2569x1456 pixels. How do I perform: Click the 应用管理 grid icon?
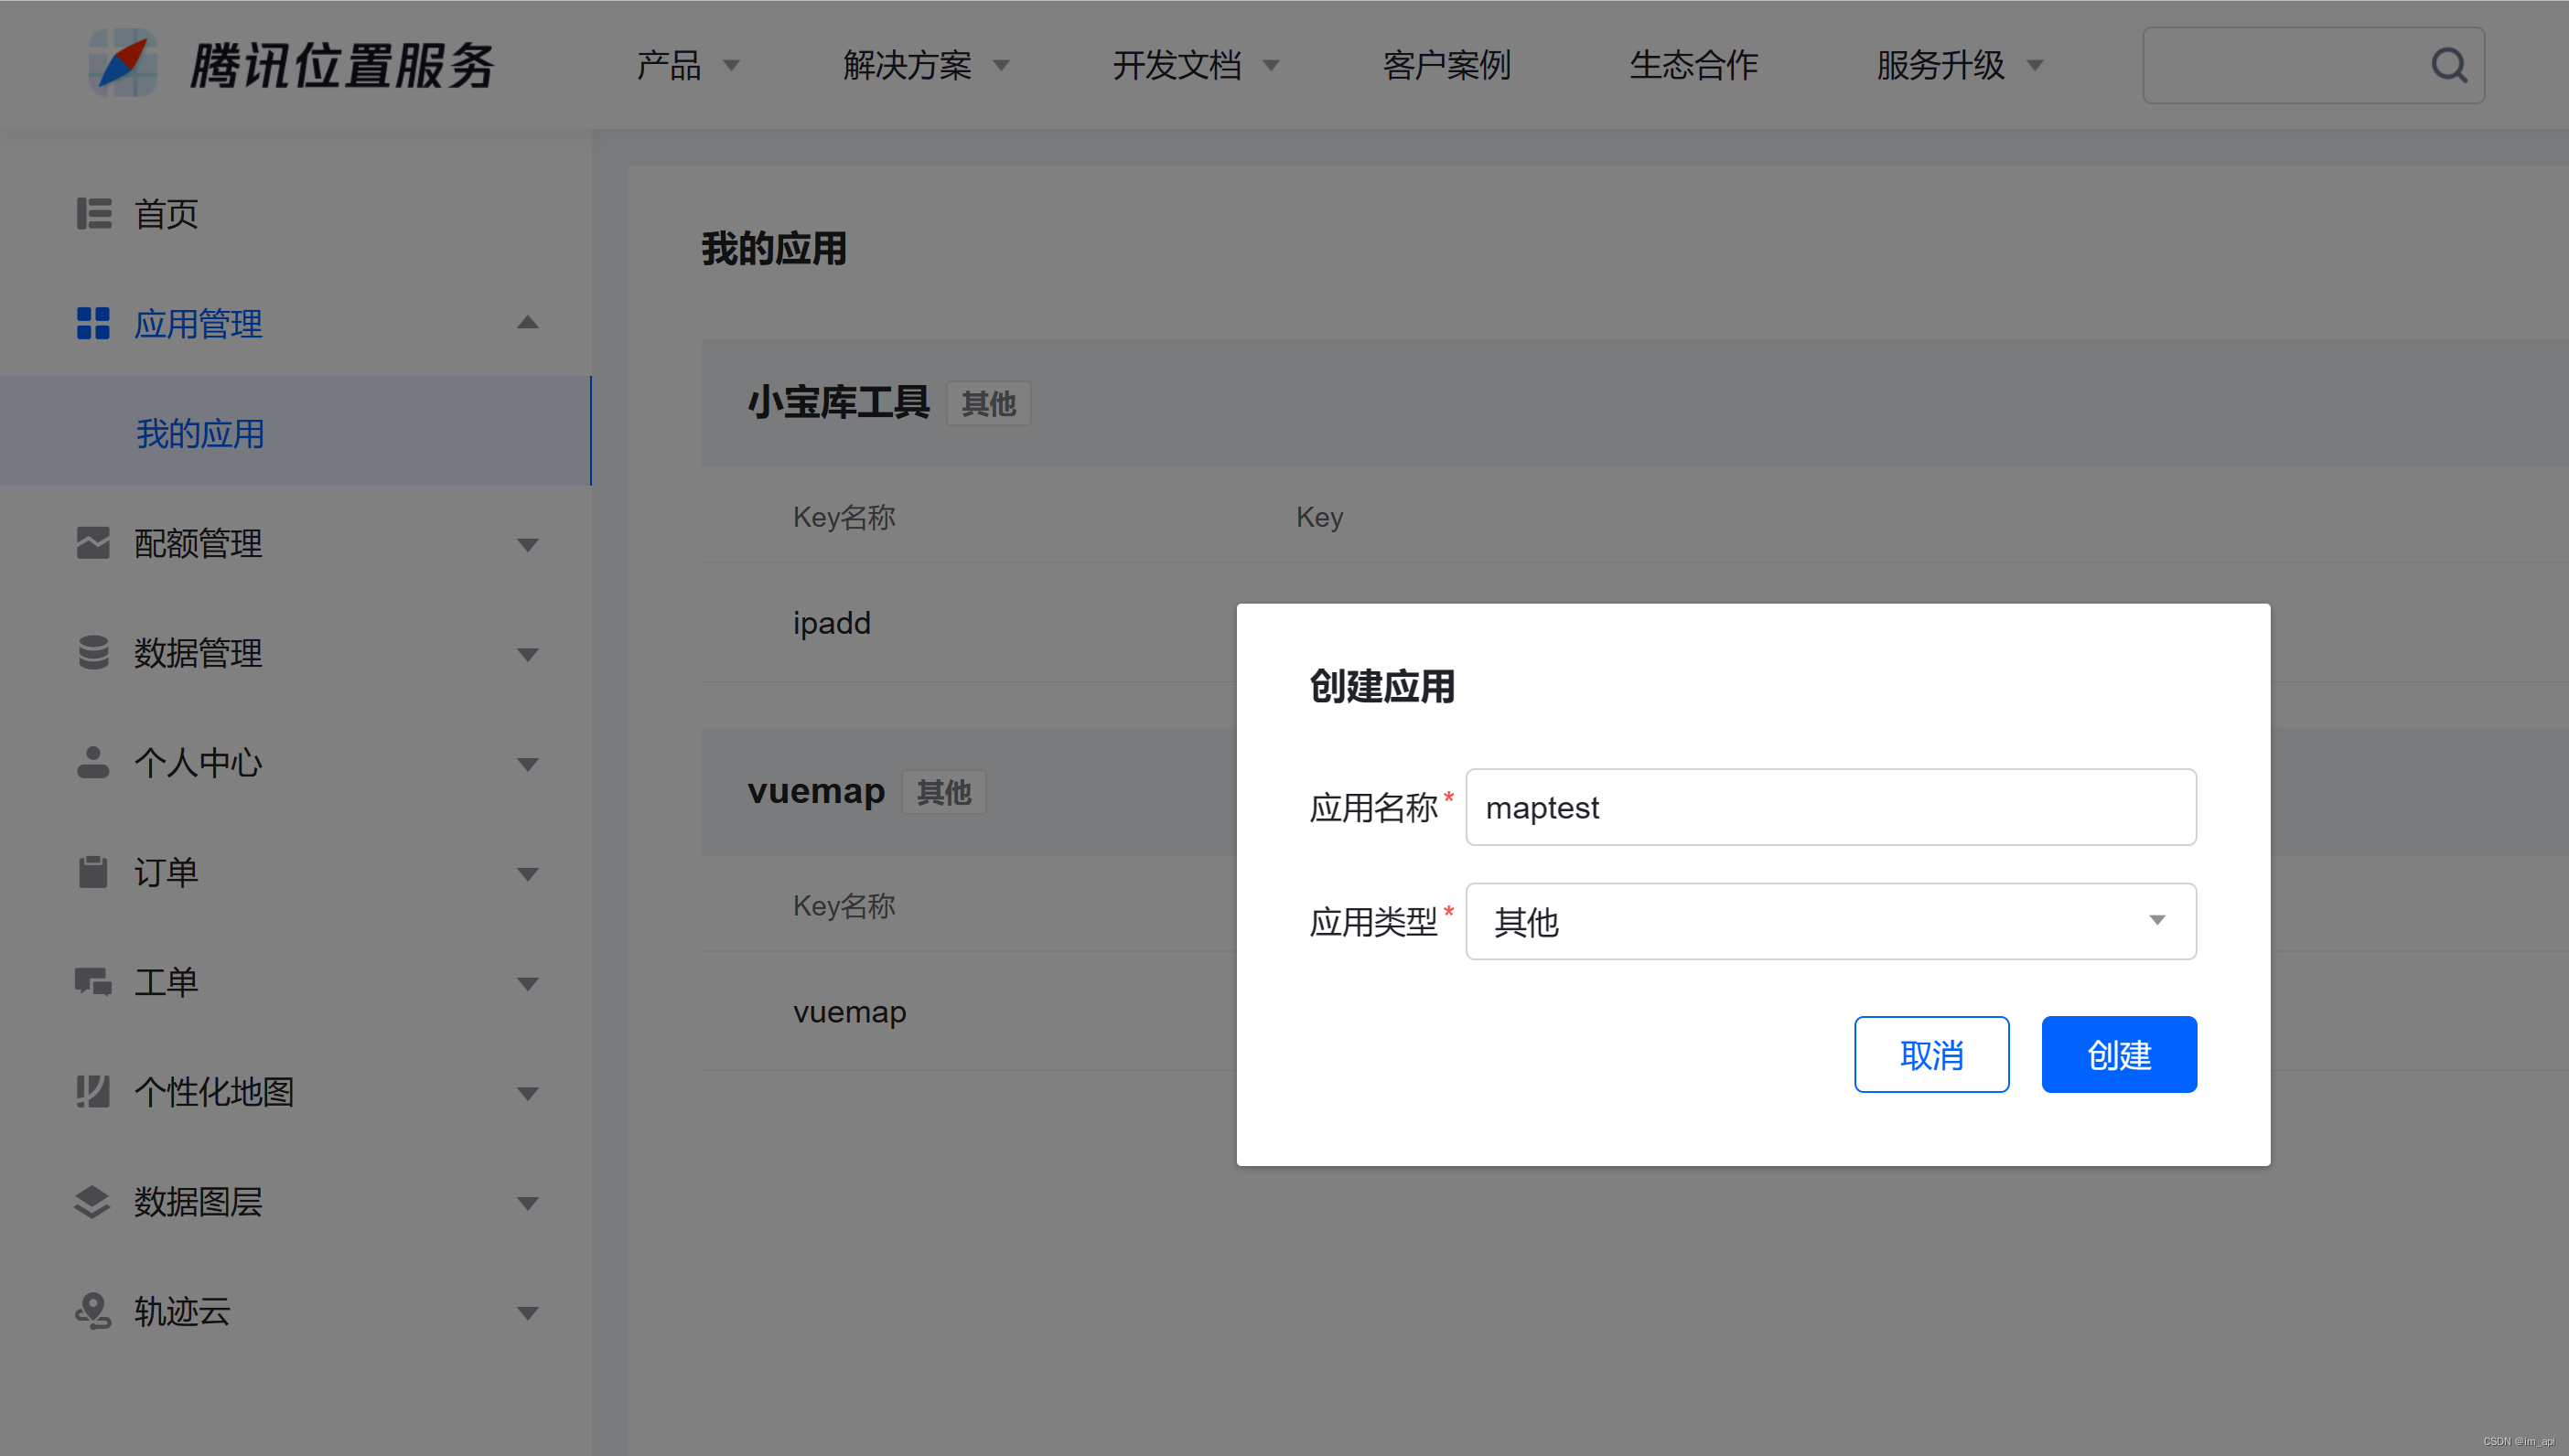click(x=93, y=323)
